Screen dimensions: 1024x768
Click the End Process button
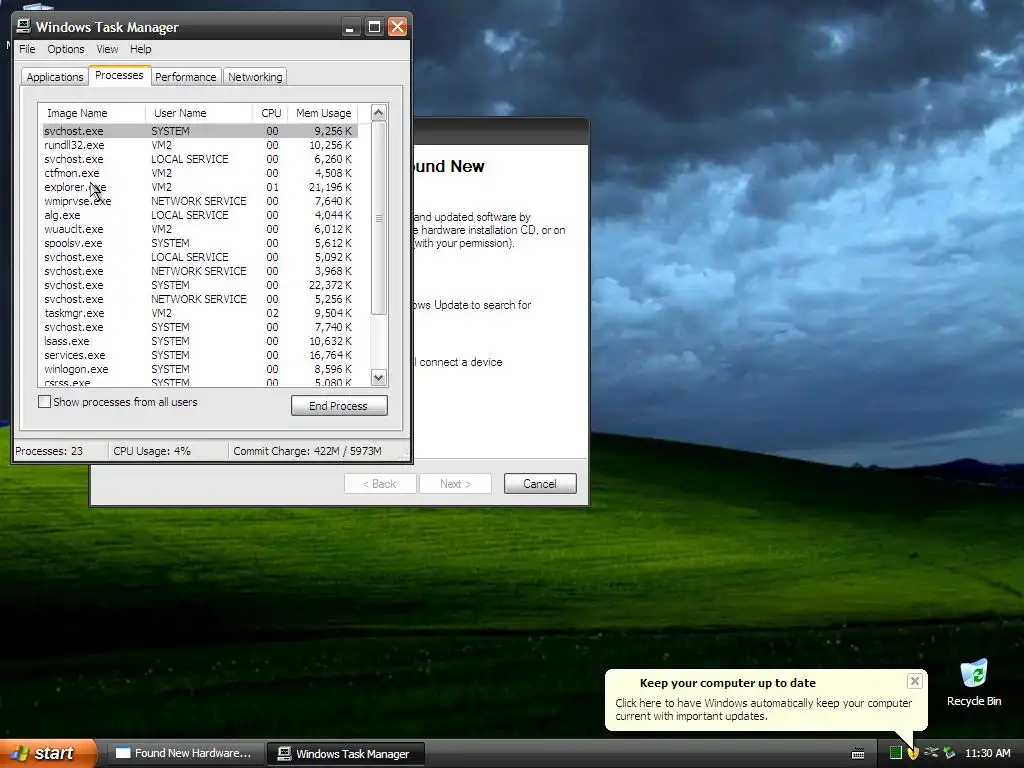[x=339, y=406]
